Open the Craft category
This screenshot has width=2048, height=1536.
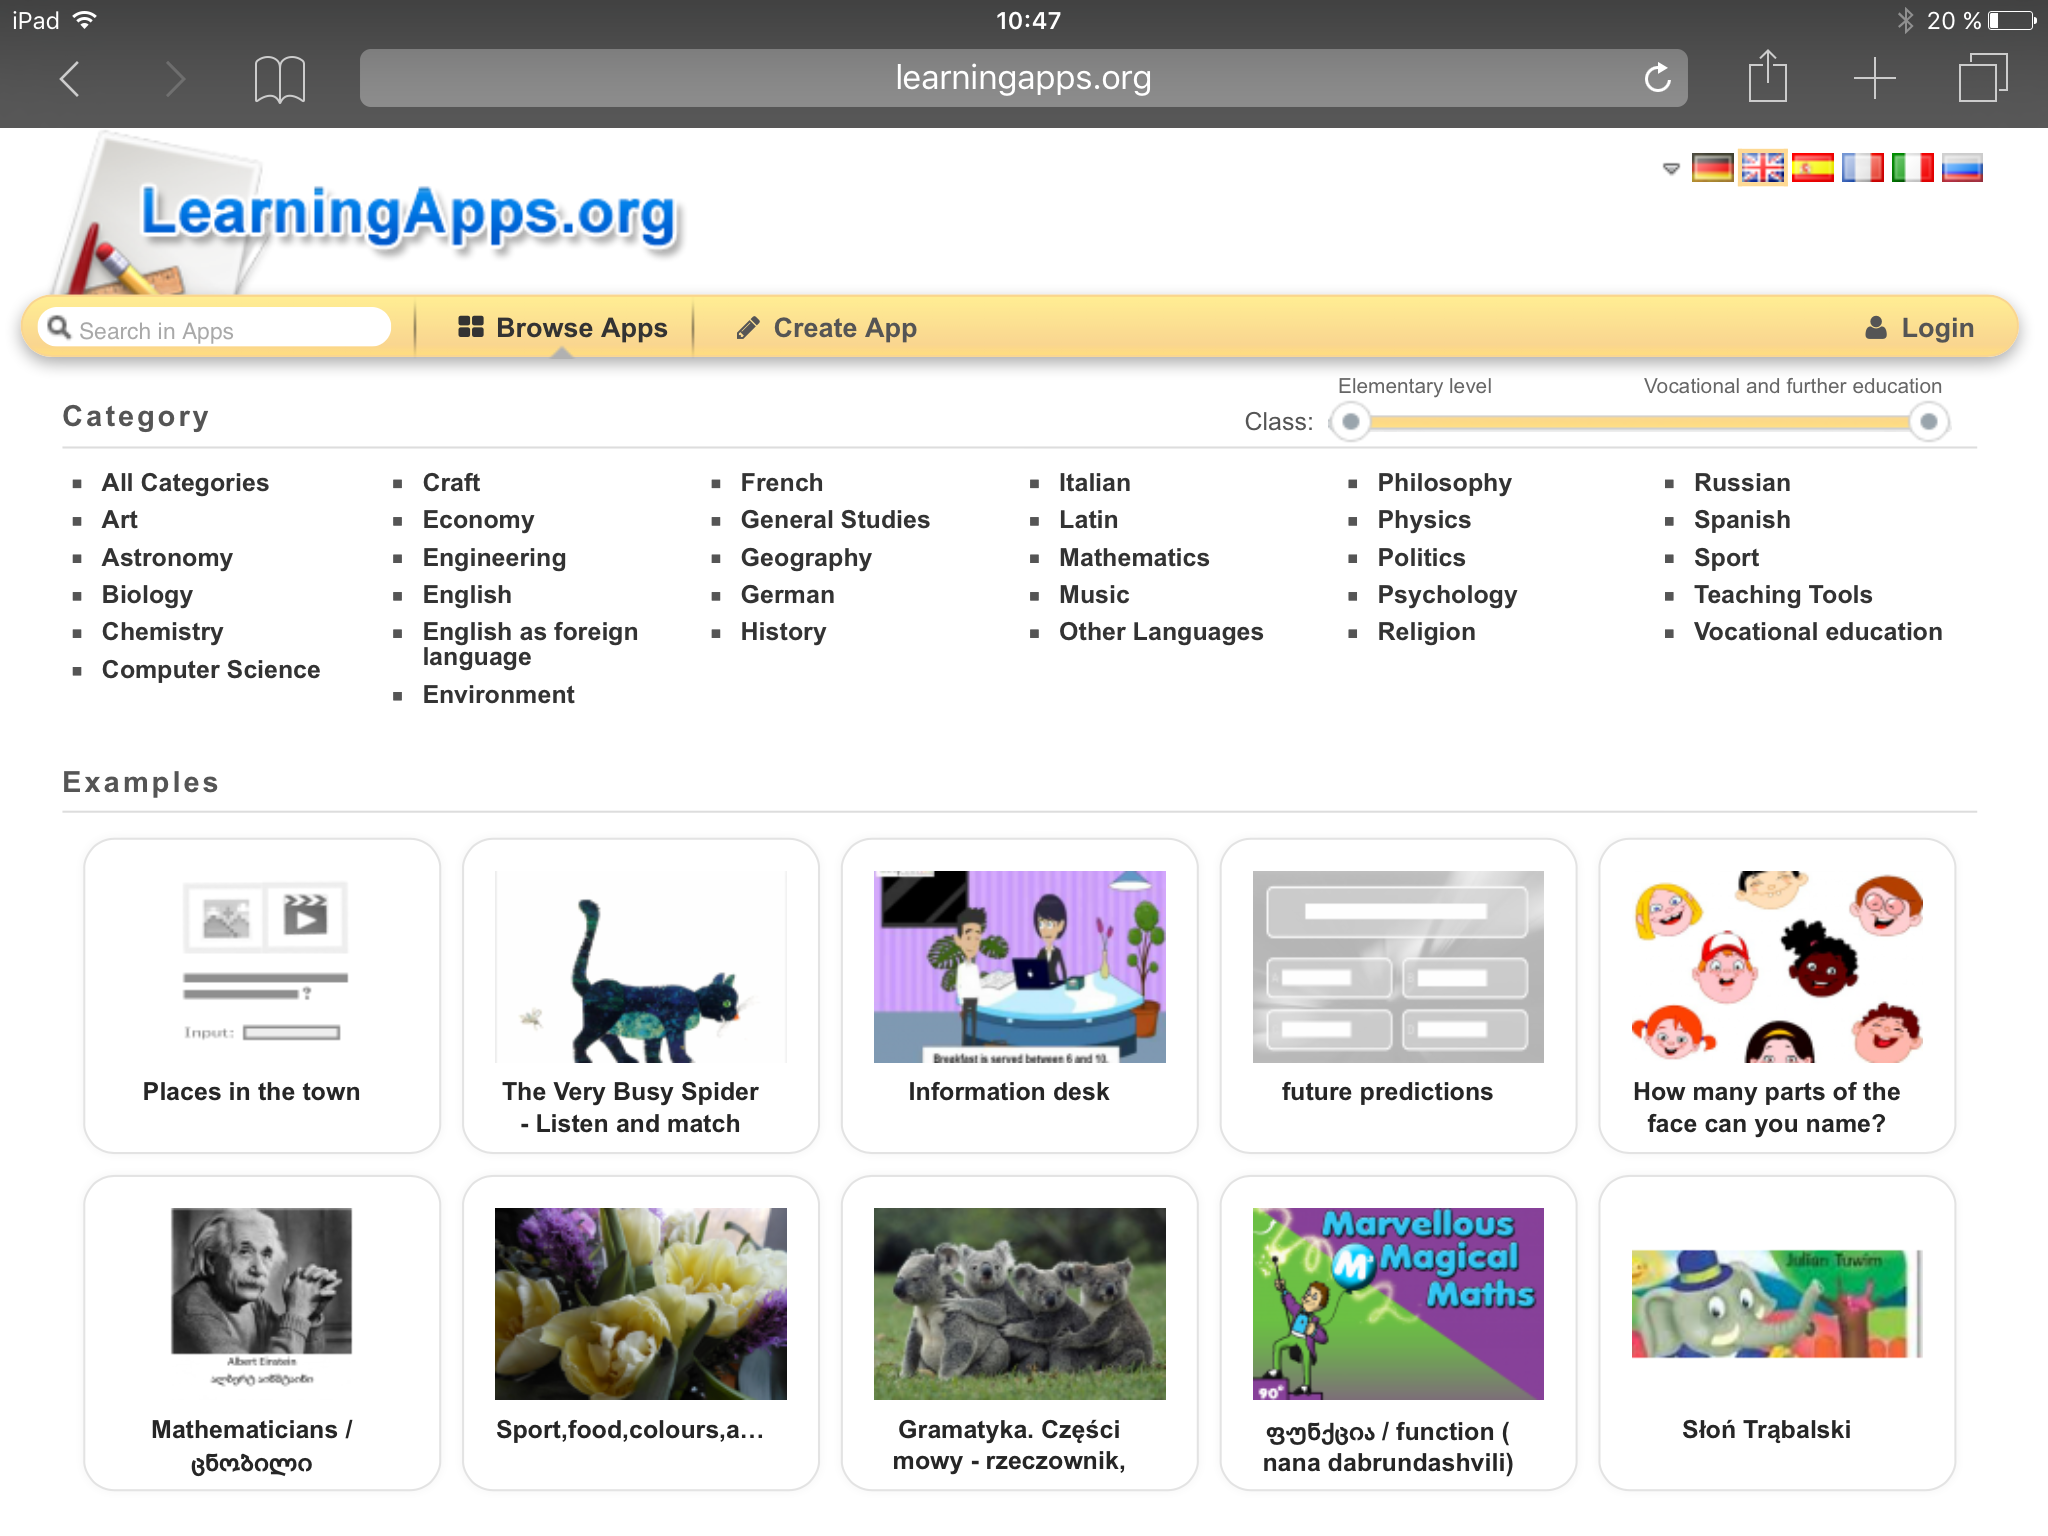451,483
